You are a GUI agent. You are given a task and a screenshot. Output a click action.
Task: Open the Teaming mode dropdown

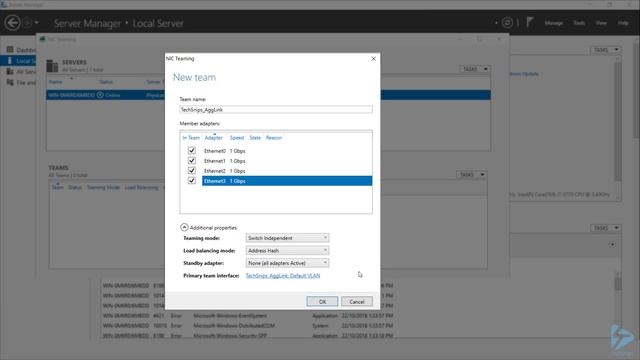tap(287, 238)
